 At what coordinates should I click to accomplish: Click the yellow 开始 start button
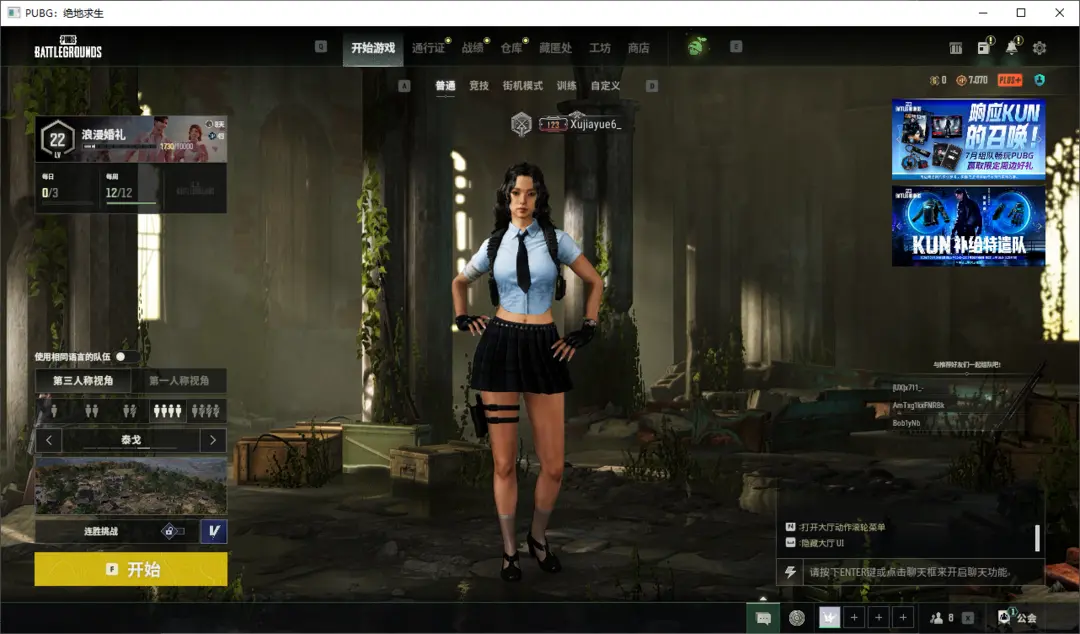tap(131, 569)
